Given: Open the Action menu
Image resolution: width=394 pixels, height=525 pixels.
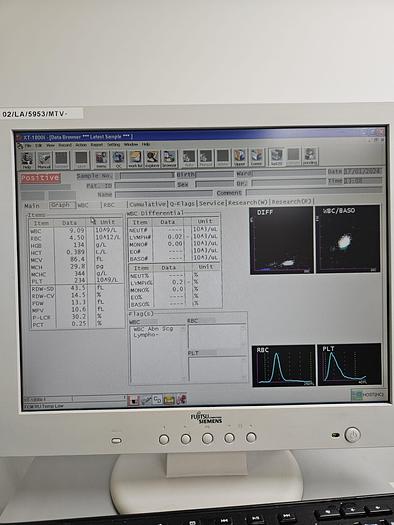Looking at the screenshot, I should [81, 145].
